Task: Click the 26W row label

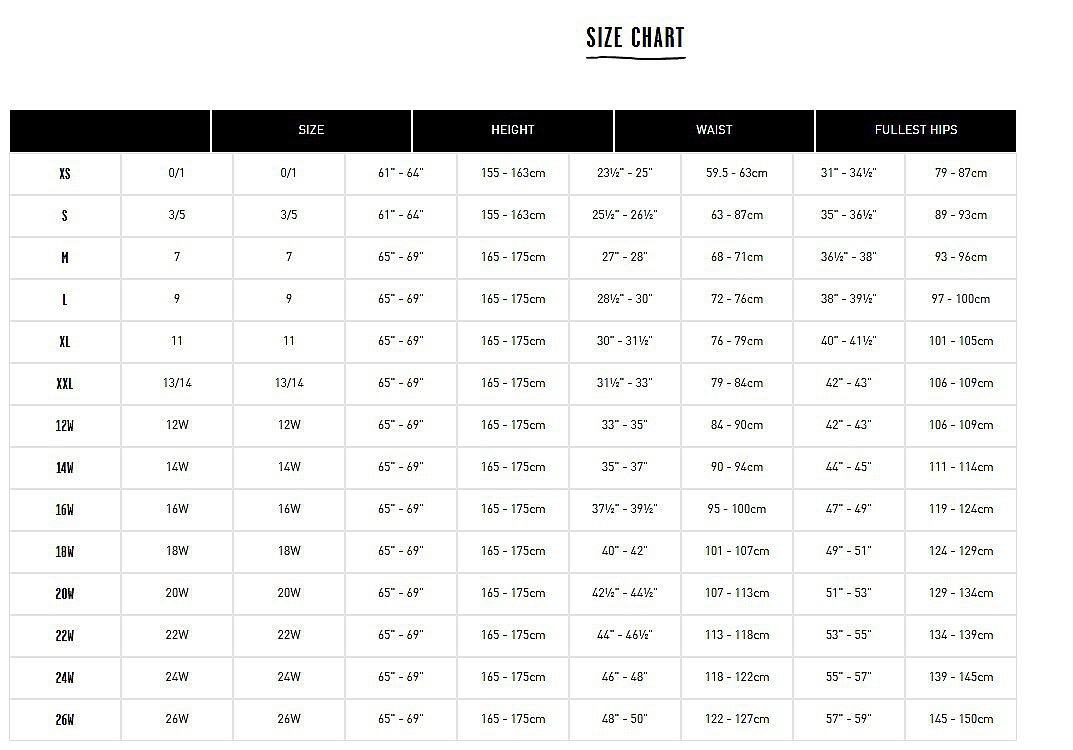Action: [x=65, y=720]
